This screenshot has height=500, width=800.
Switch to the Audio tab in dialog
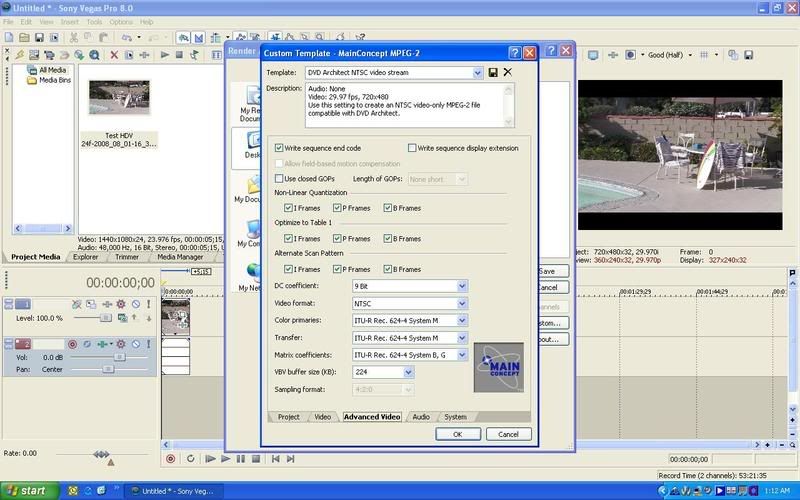click(x=421, y=417)
